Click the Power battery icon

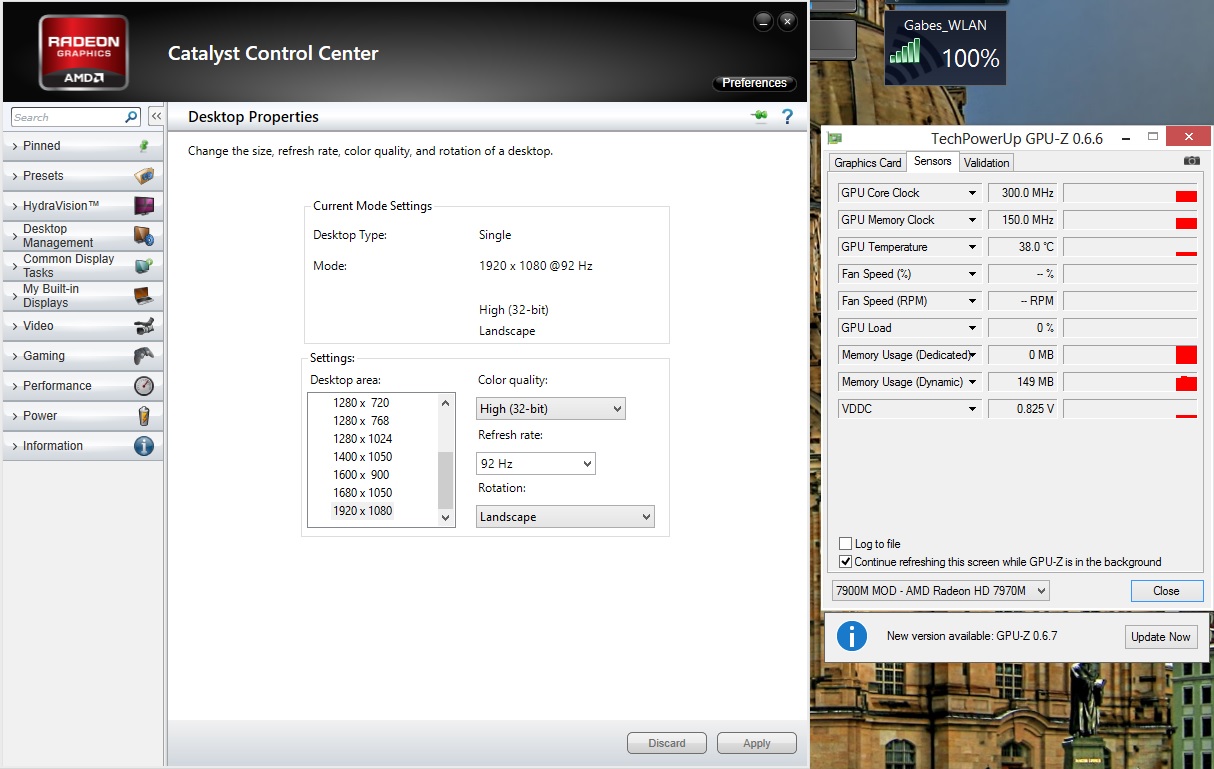click(144, 416)
